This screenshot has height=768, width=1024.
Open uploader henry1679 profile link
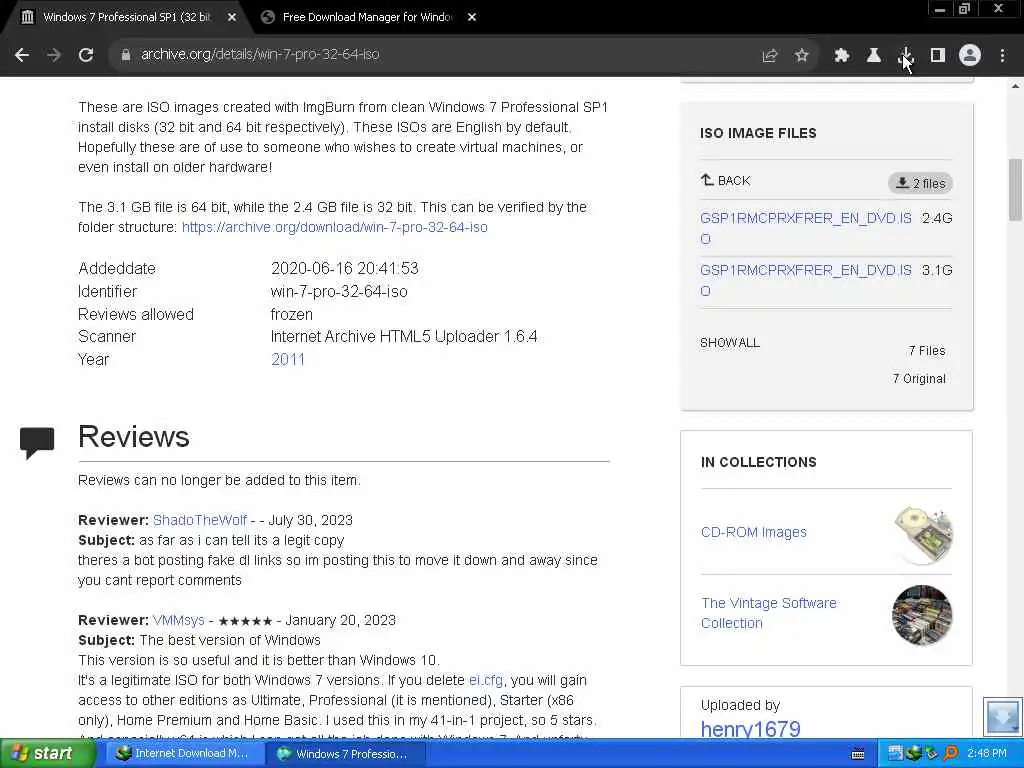click(750, 728)
